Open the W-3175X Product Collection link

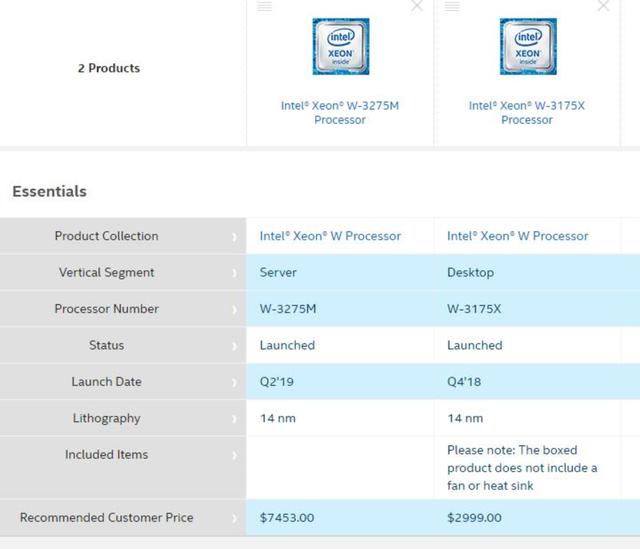coord(517,236)
